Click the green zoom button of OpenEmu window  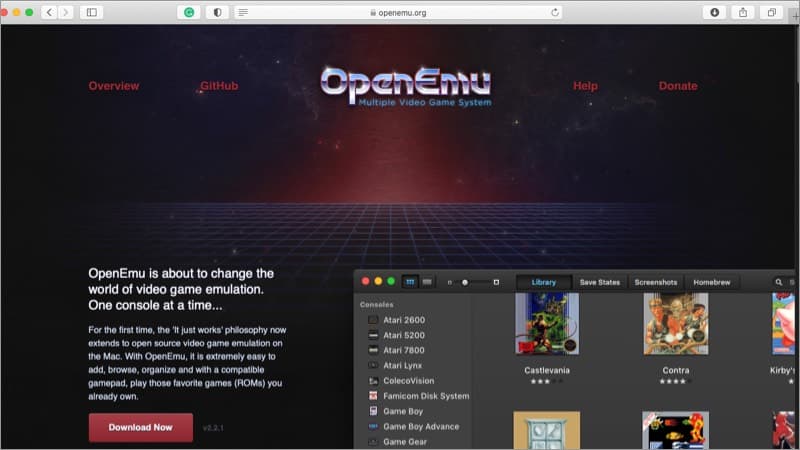391,281
